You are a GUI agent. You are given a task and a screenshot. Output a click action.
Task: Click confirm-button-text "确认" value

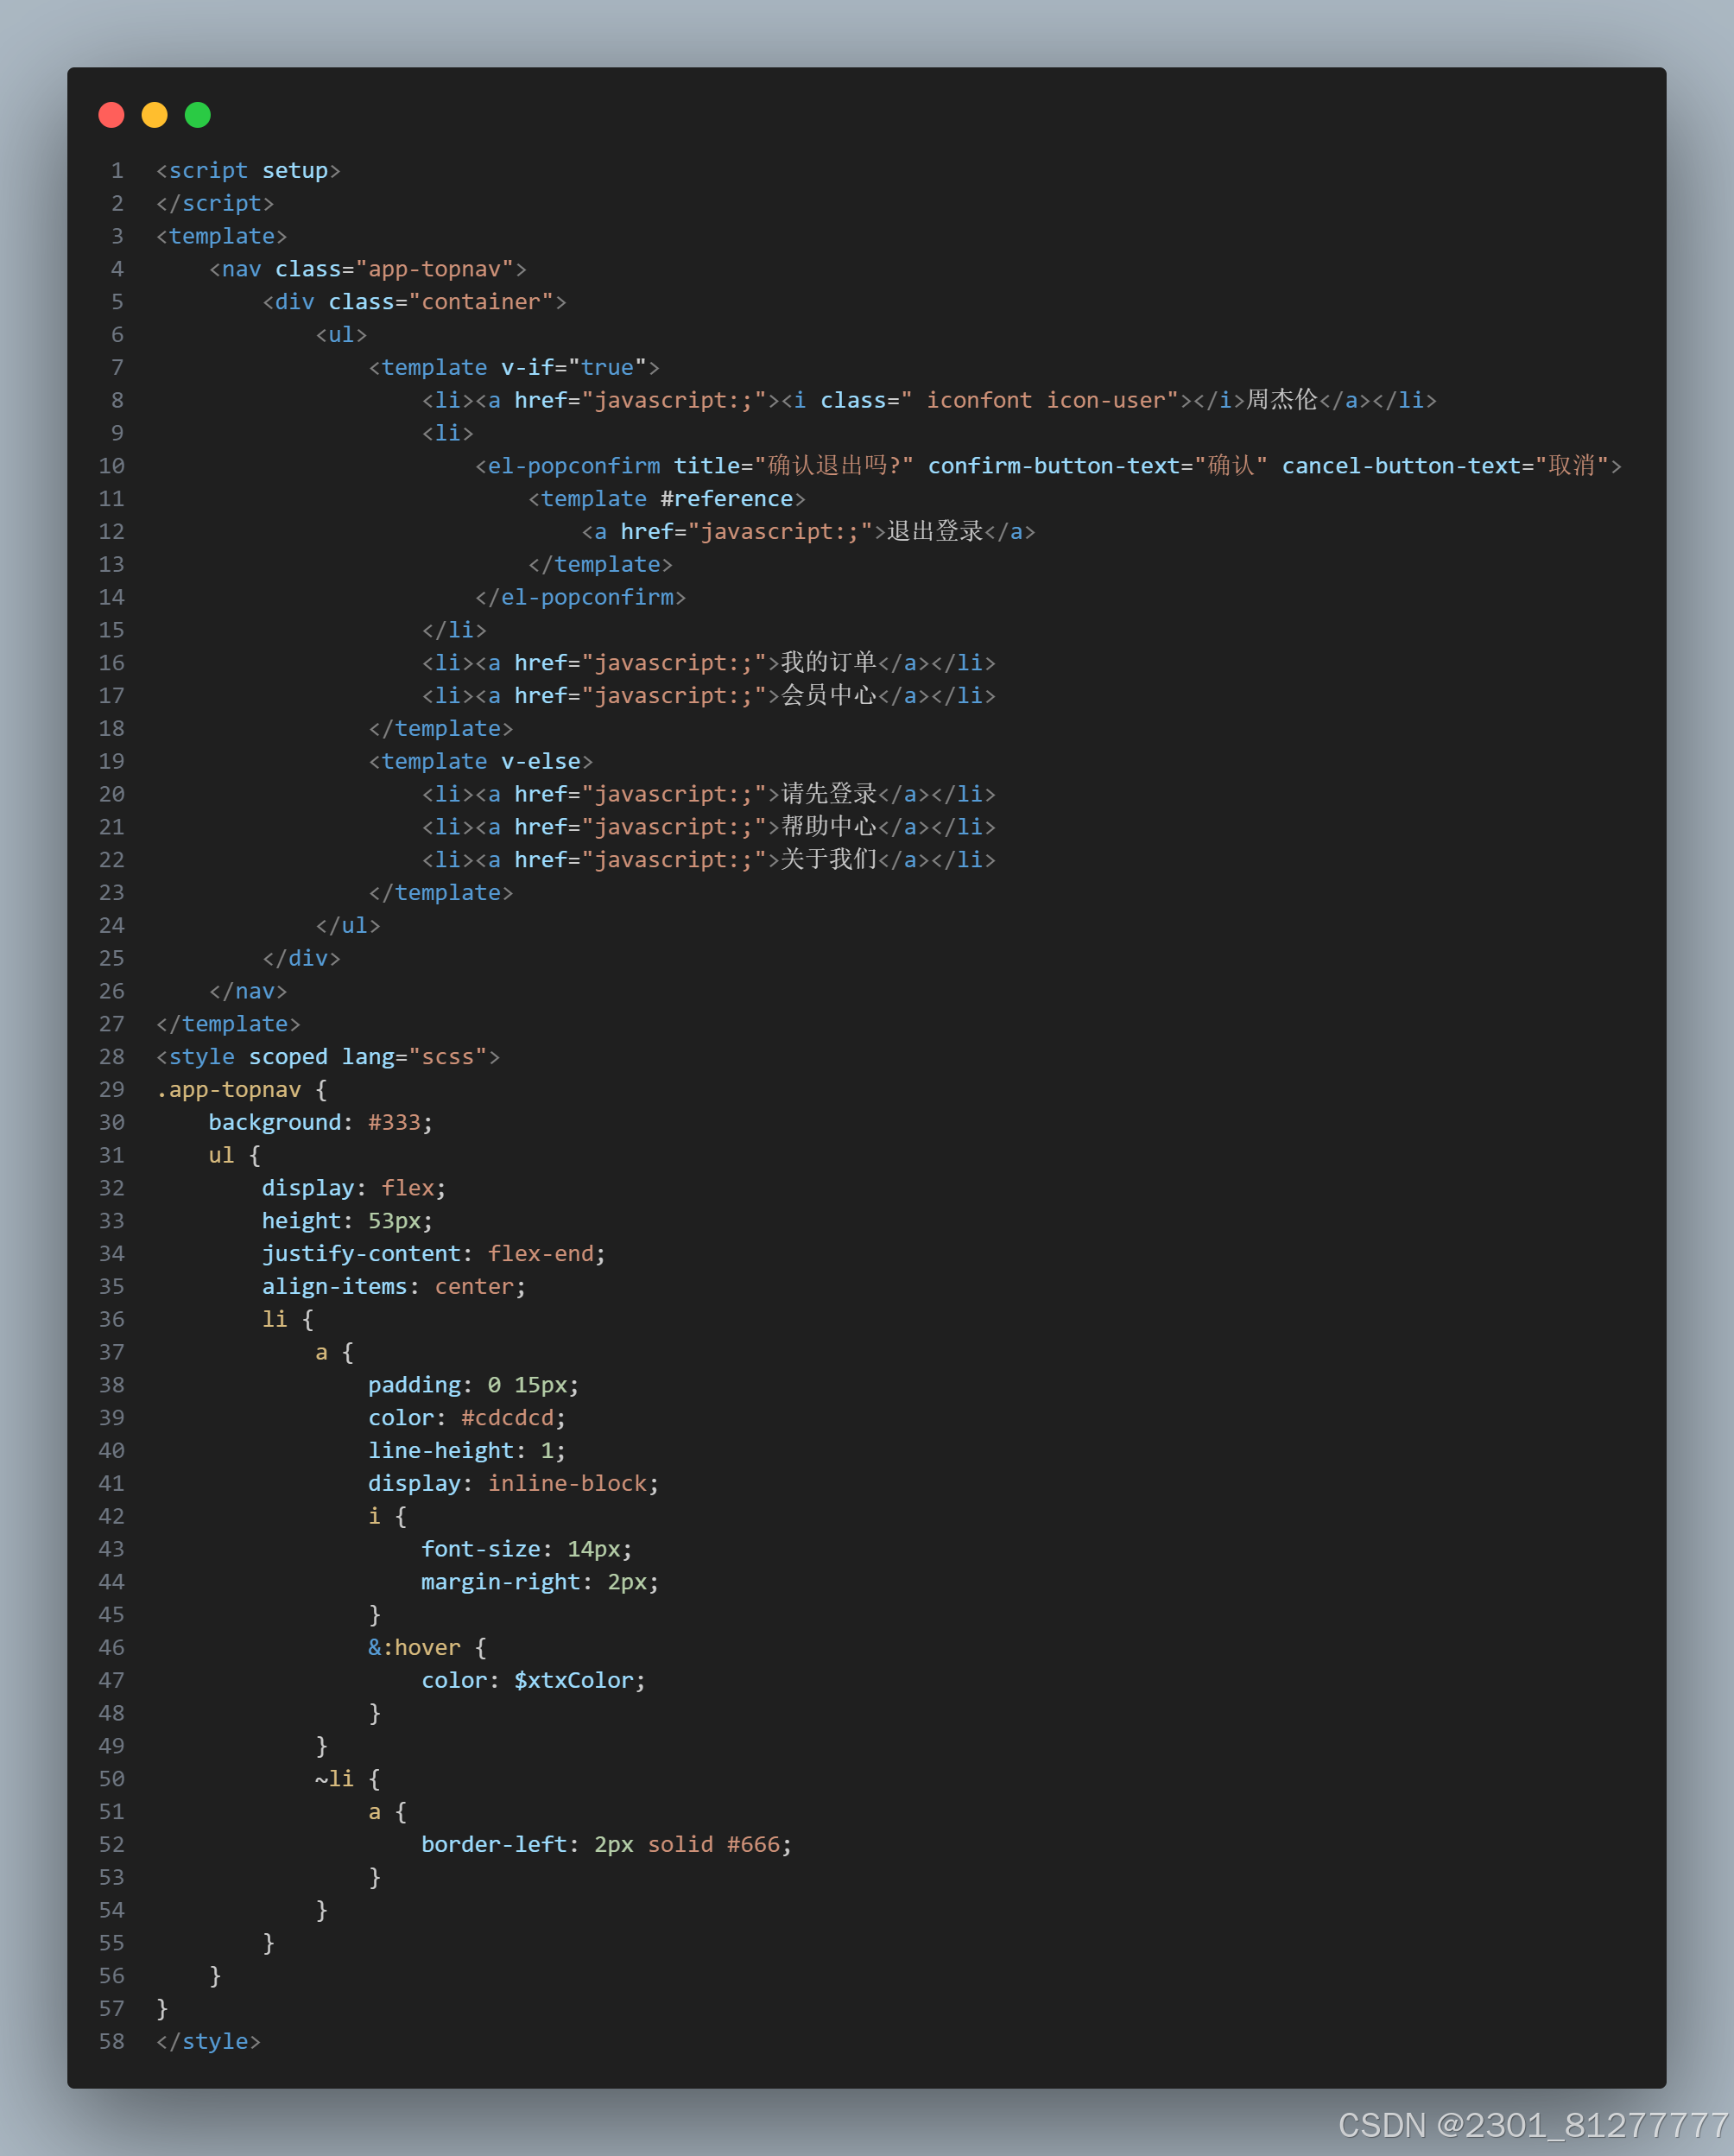1231,466
